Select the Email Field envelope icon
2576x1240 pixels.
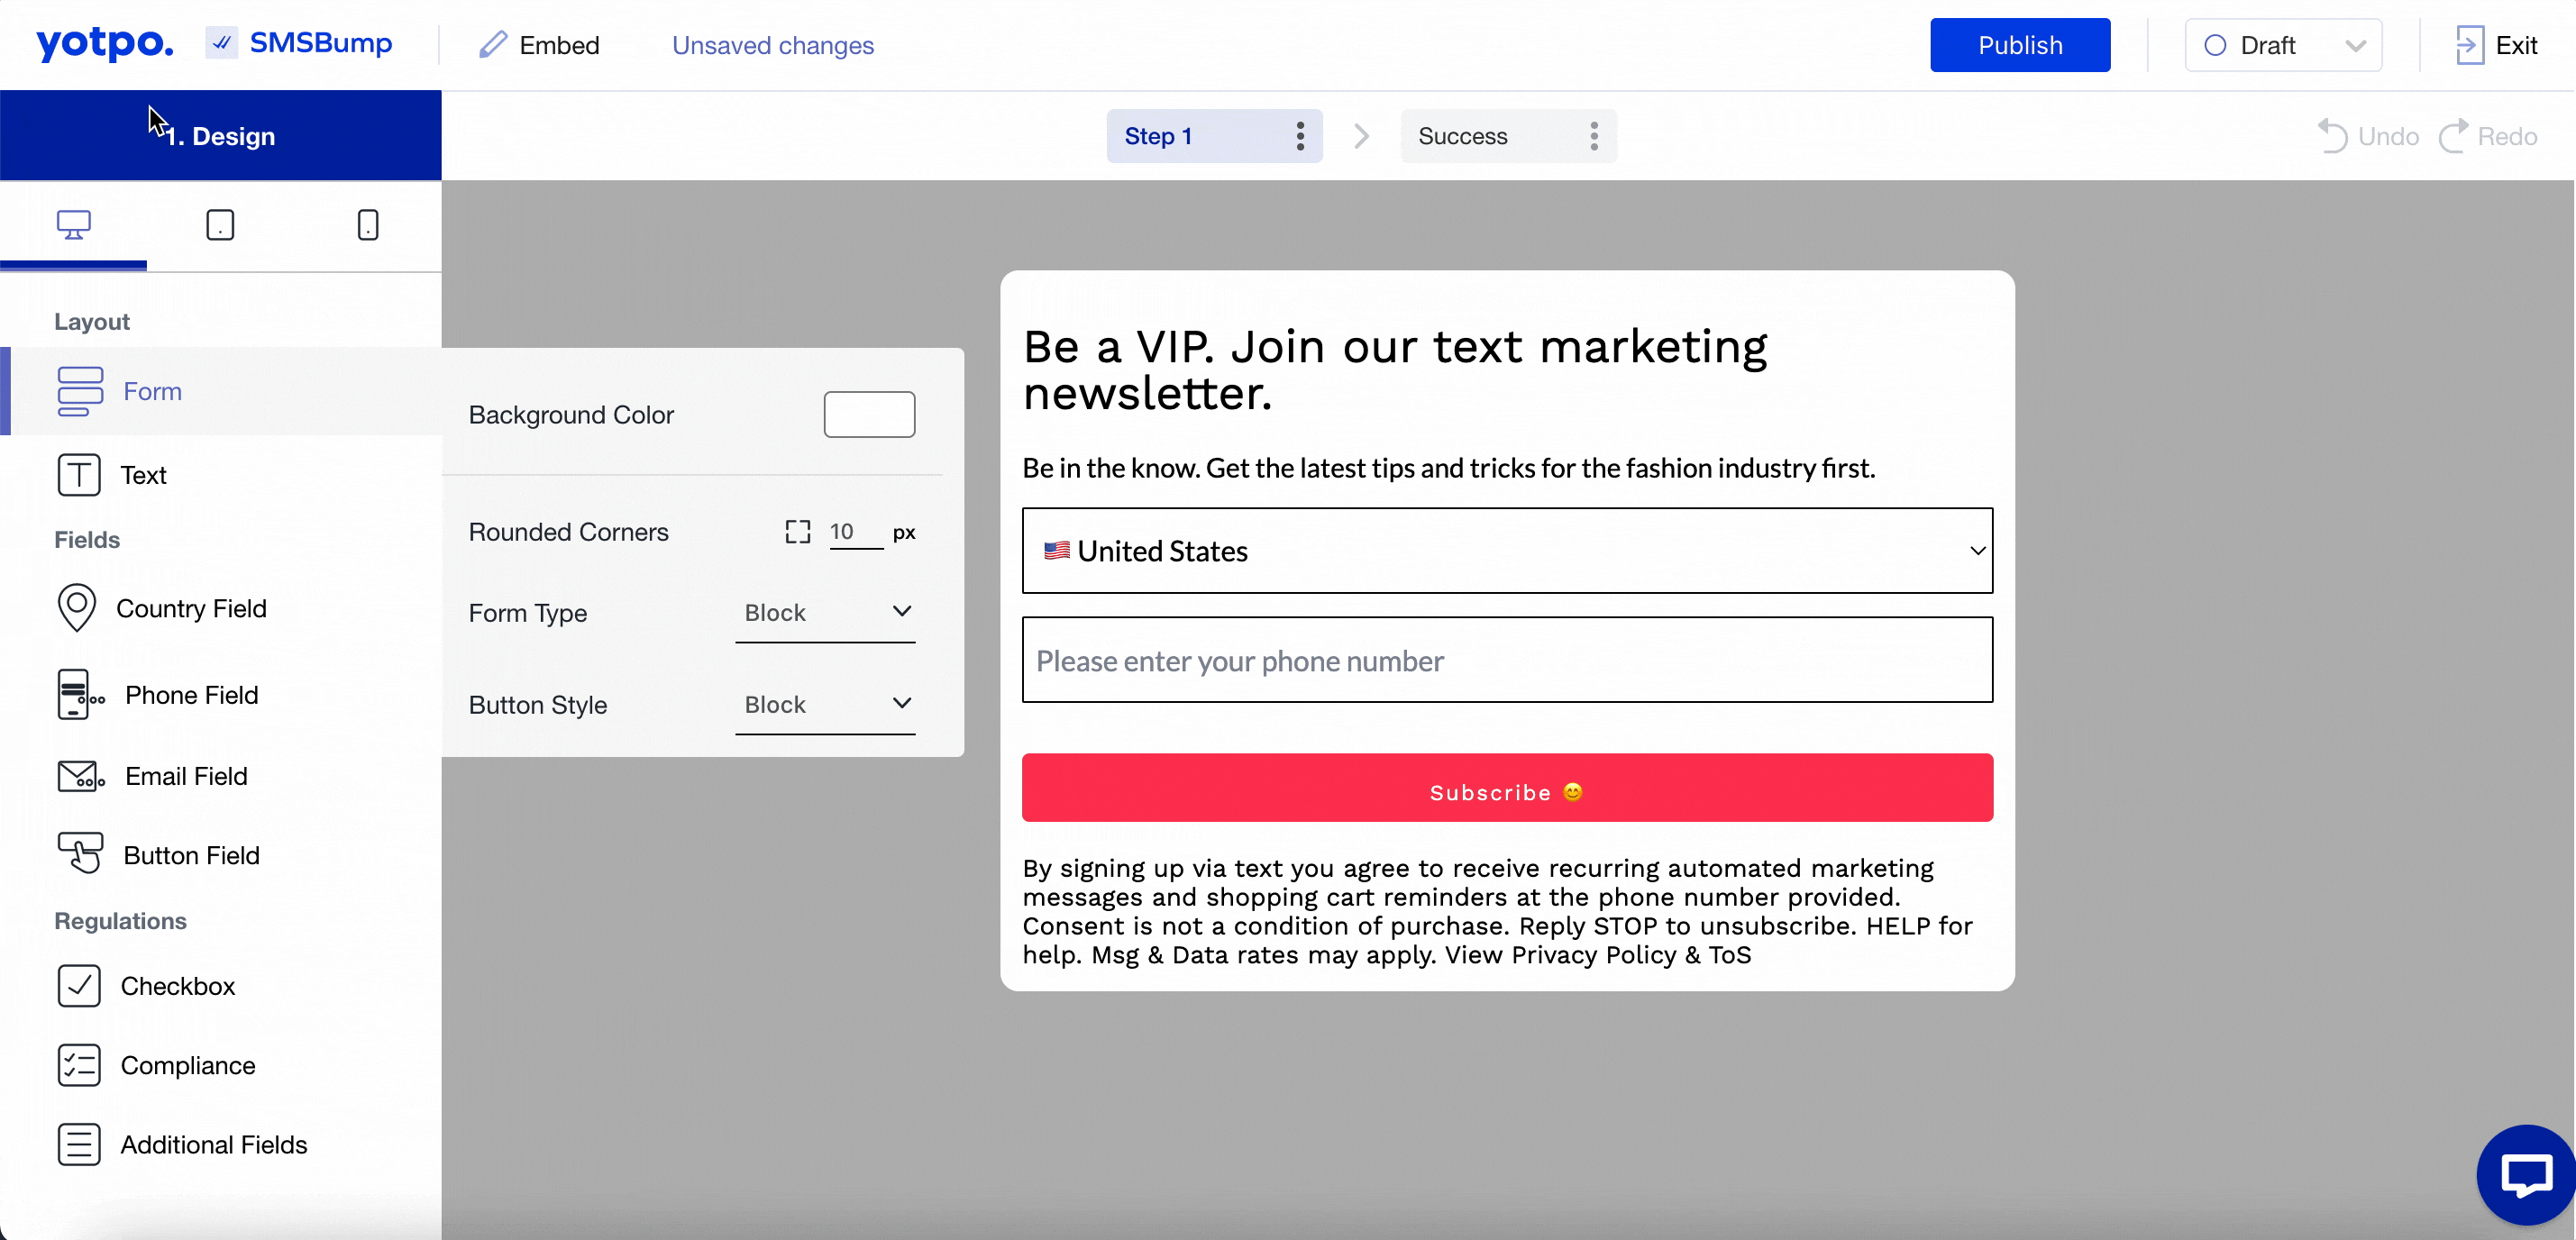click(81, 776)
